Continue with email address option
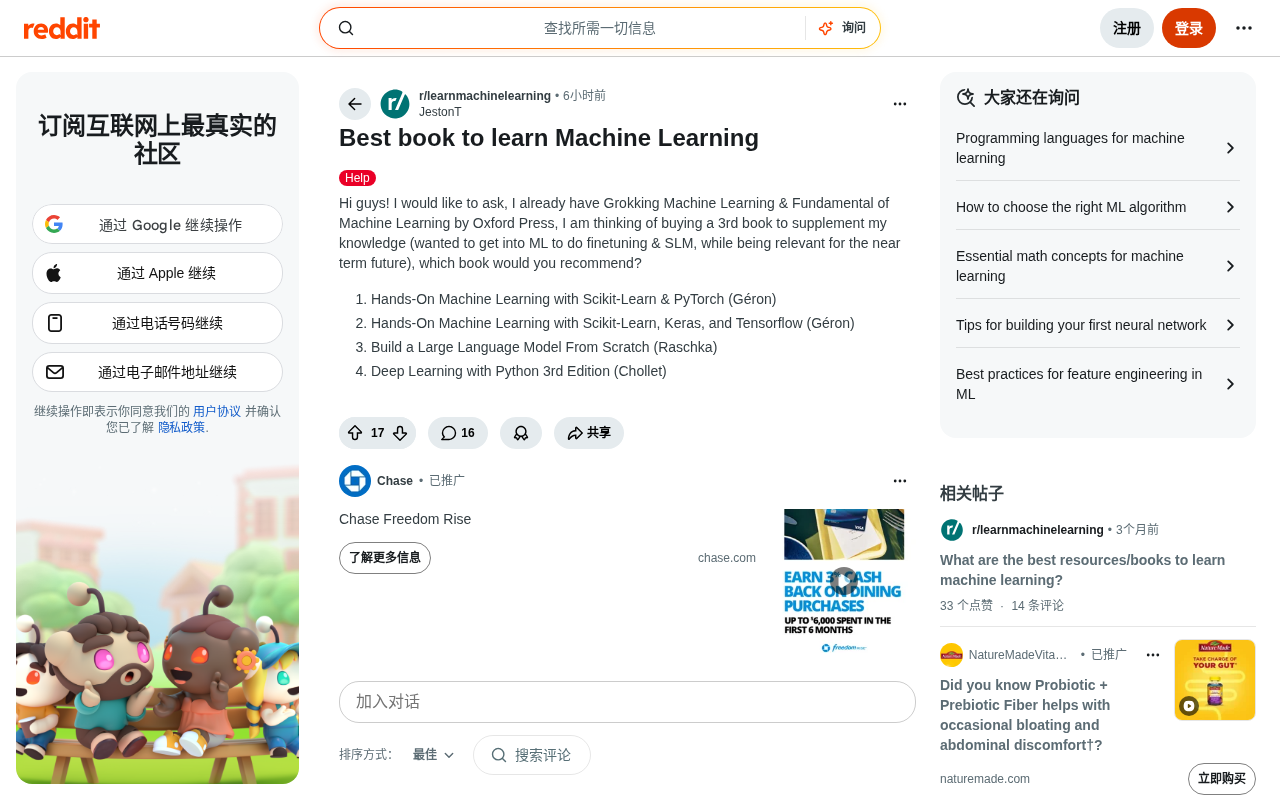This screenshot has width=1280, height=800. (157, 372)
